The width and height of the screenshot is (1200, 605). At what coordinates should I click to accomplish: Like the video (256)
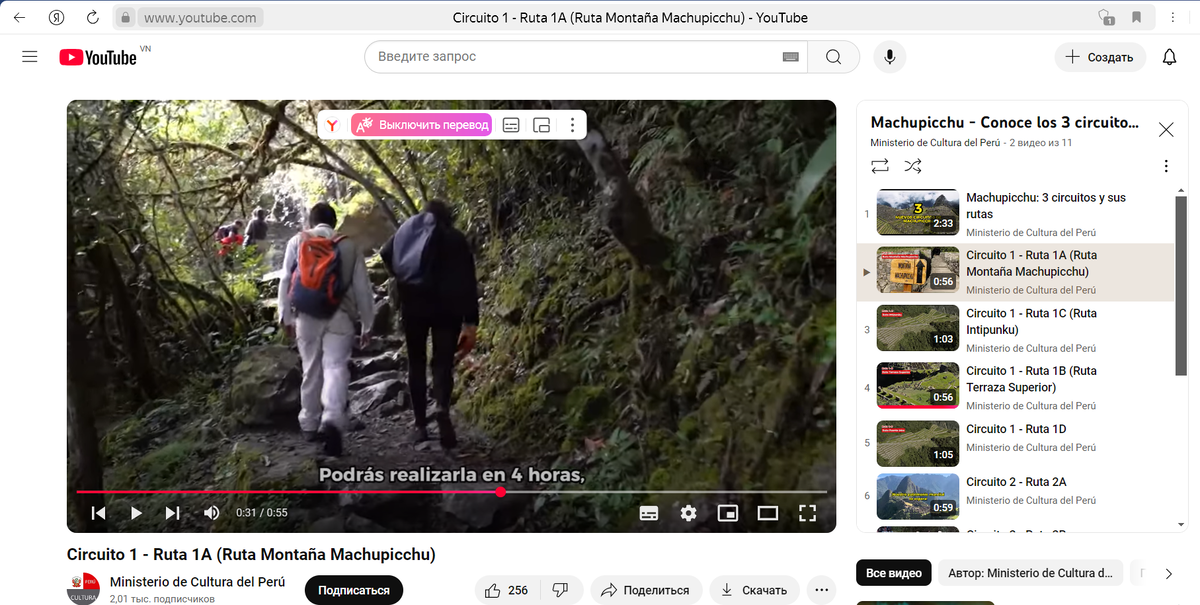tap(508, 590)
